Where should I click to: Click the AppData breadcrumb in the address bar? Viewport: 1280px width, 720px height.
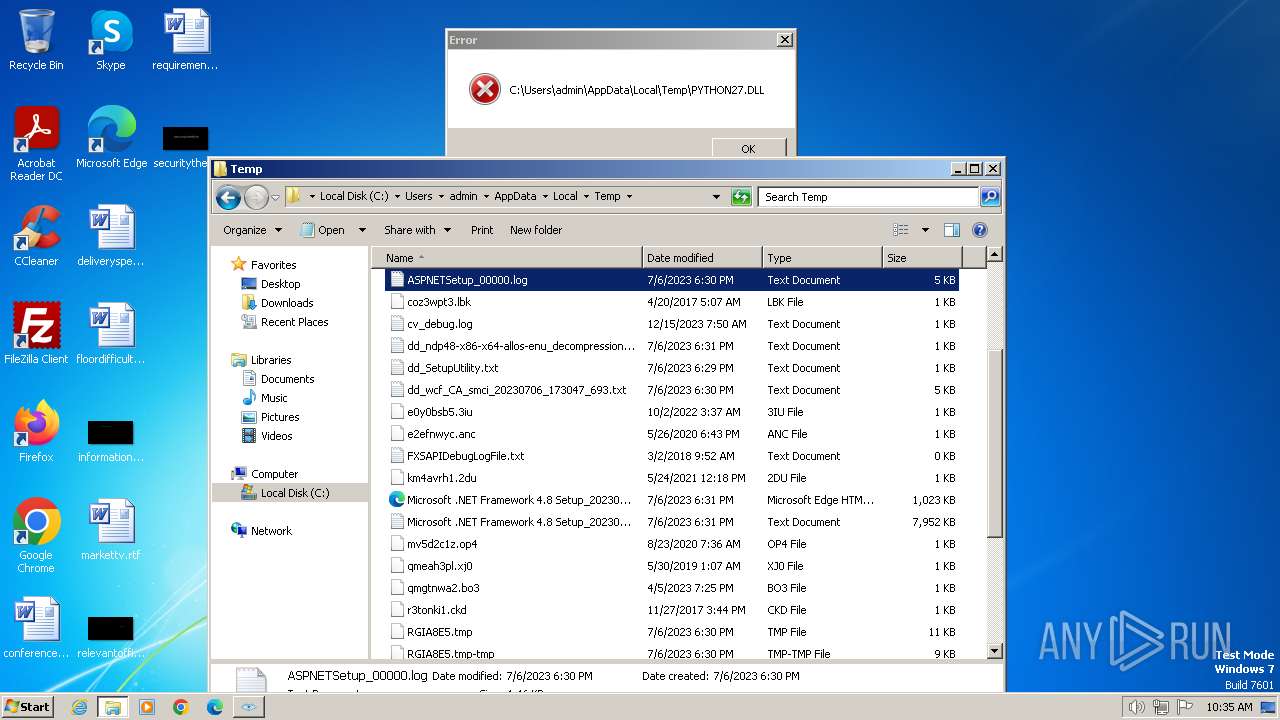coord(515,197)
